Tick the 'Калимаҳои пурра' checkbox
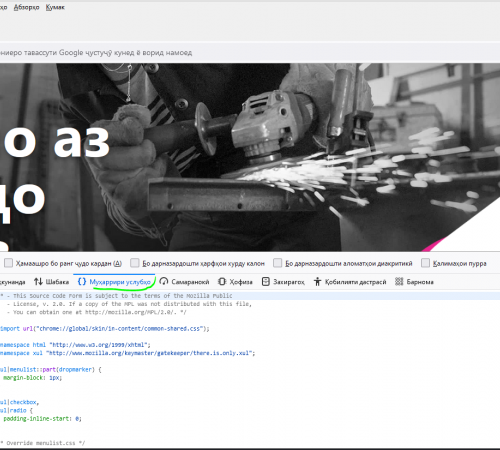This screenshot has height=450, width=500. (x=425, y=263)
